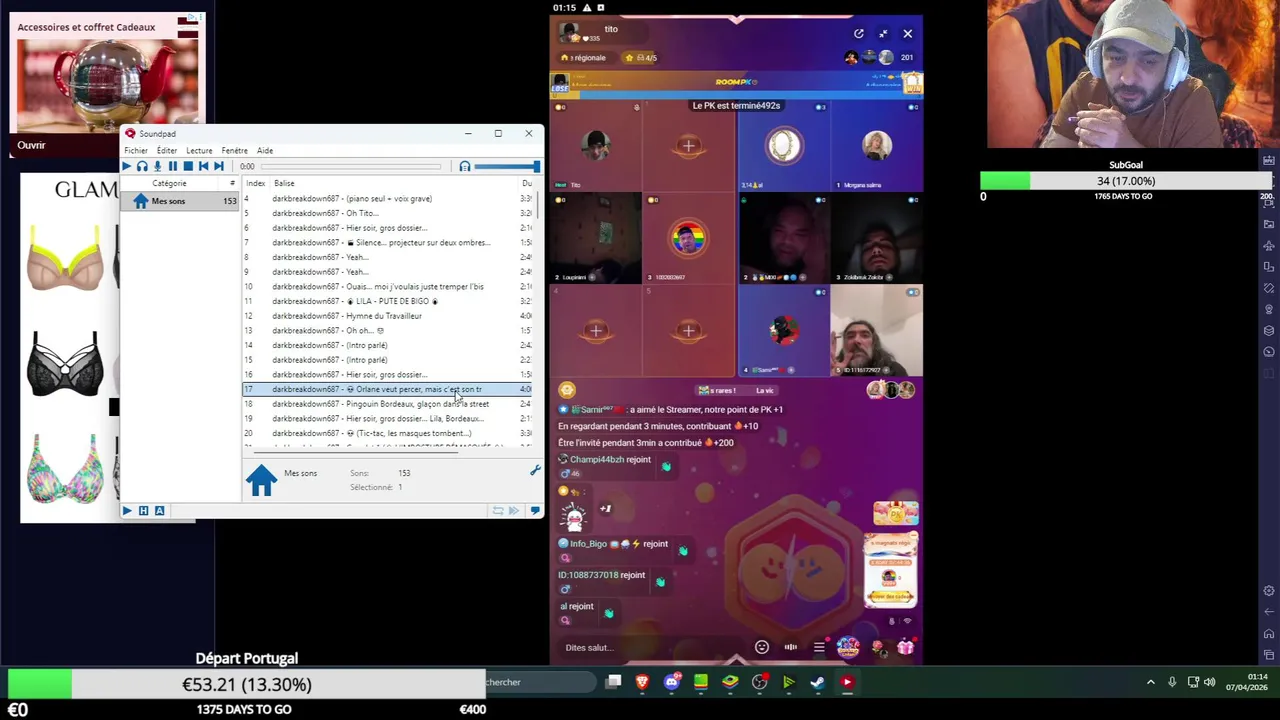Click the taskbar volume speaker icon
This screenshot has width=1280, height=720.
[x=1210, y=682]
